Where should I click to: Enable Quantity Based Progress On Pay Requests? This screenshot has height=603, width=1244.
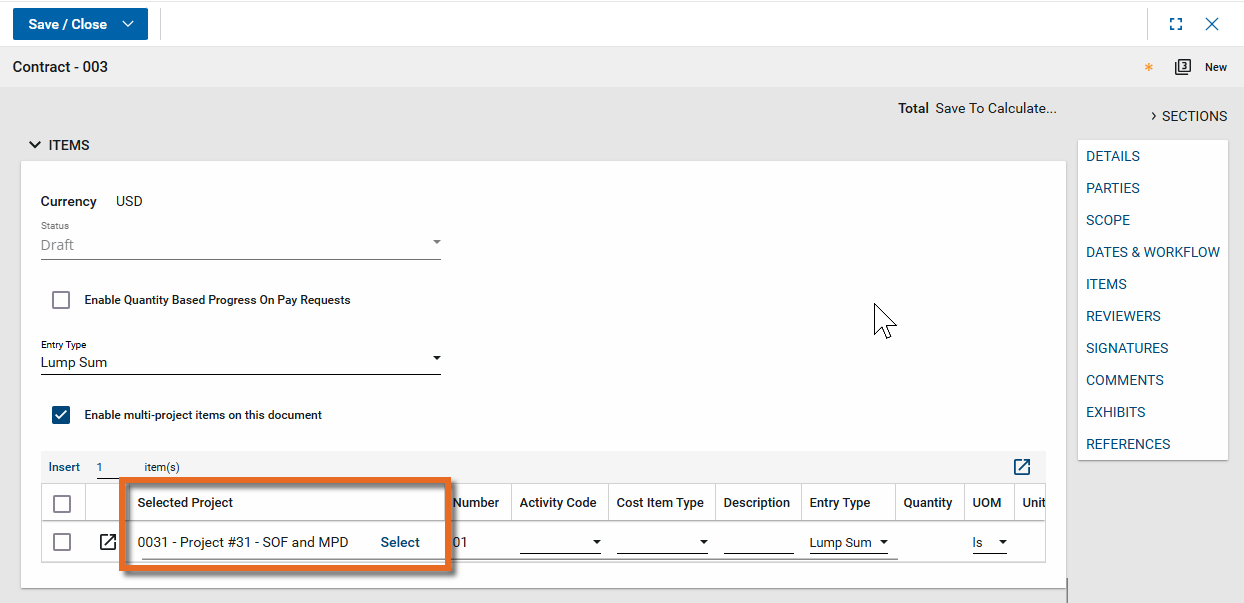coord(62,300)
